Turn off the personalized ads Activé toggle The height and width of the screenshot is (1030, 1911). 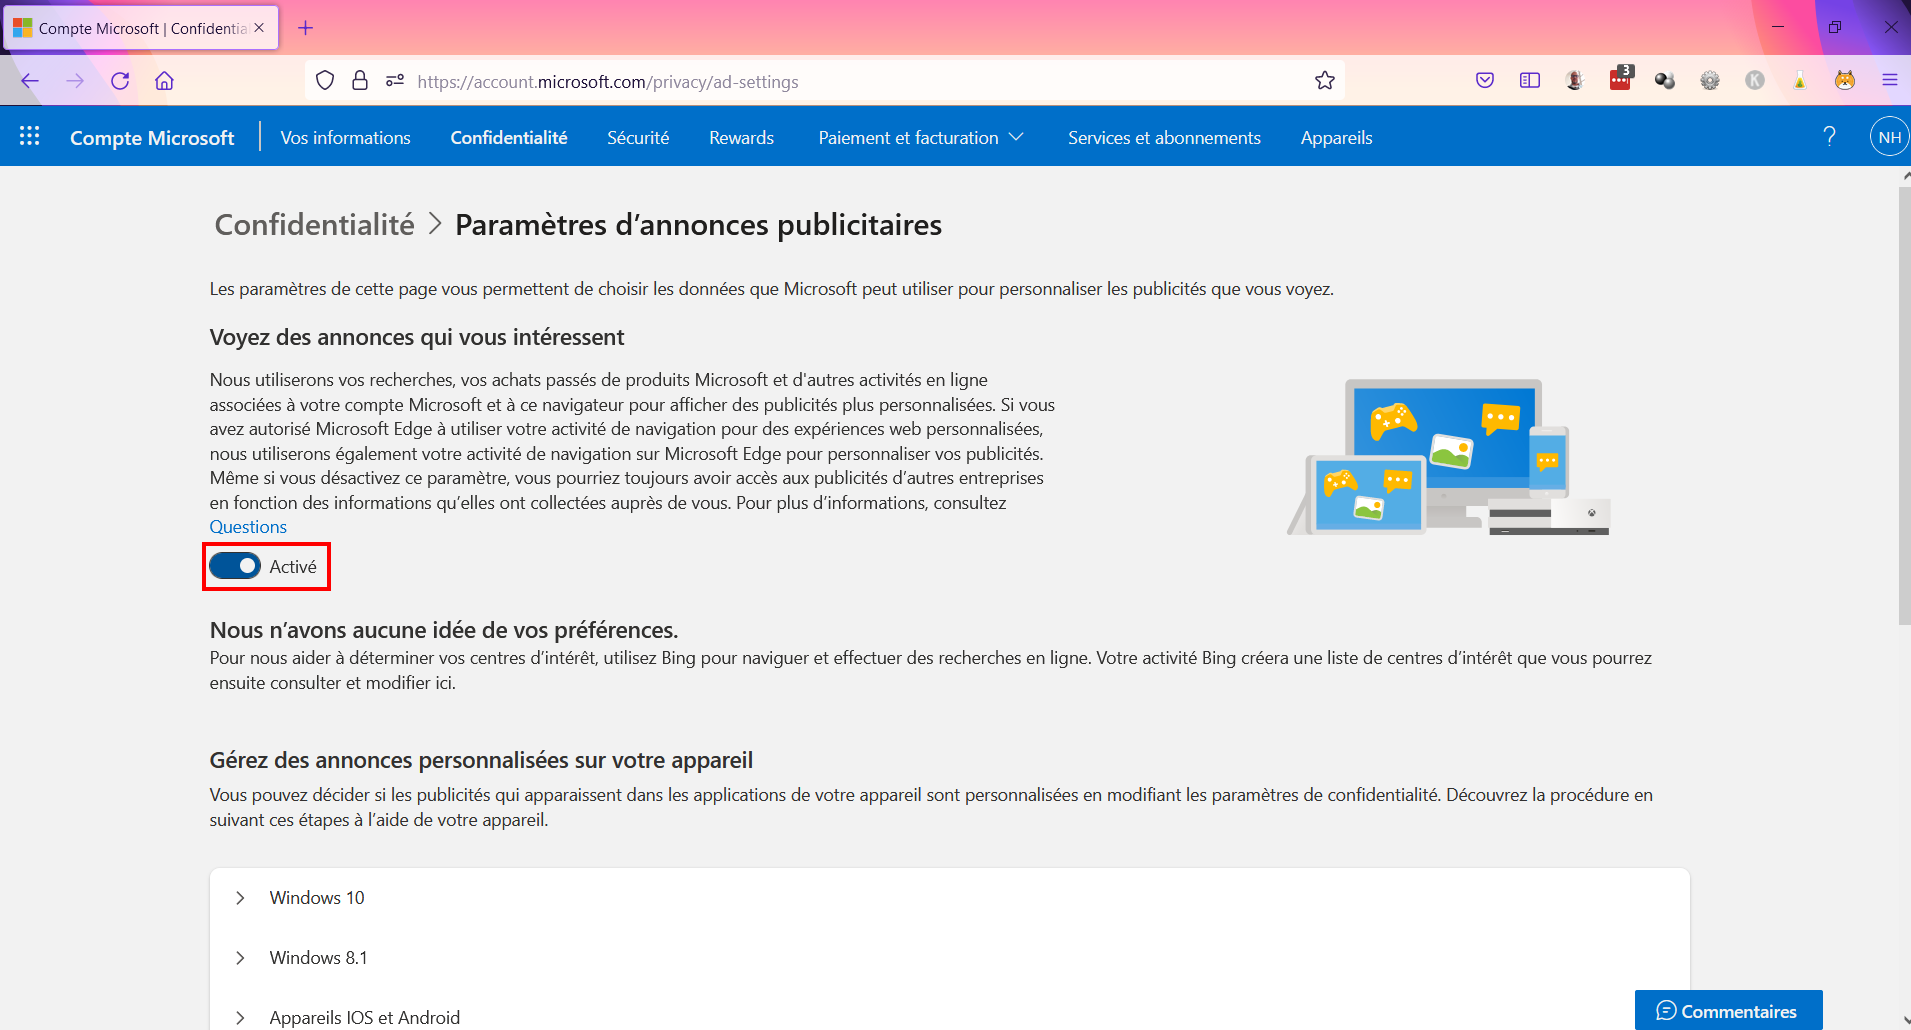coord(235,566)
